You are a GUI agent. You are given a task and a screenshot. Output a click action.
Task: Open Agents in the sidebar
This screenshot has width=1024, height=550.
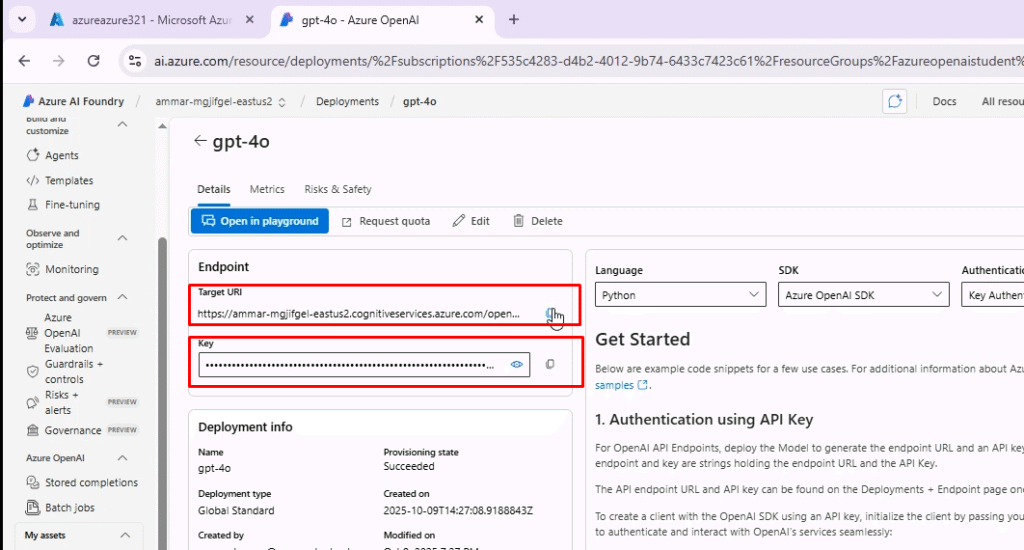pyautogui.click(x=61, y=156)
